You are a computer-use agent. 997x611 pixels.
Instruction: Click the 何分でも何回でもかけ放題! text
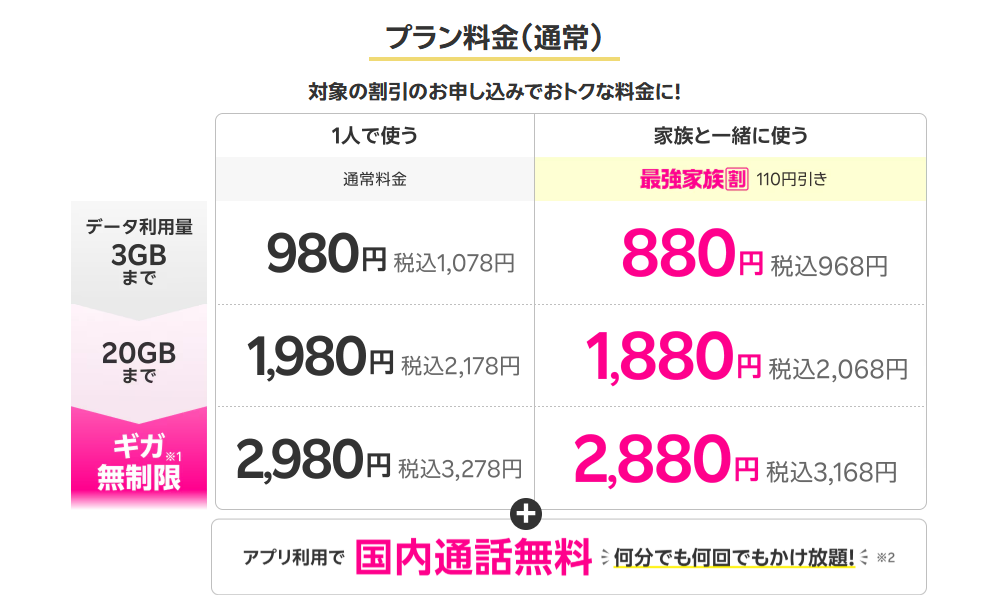[x=733, y=557]
